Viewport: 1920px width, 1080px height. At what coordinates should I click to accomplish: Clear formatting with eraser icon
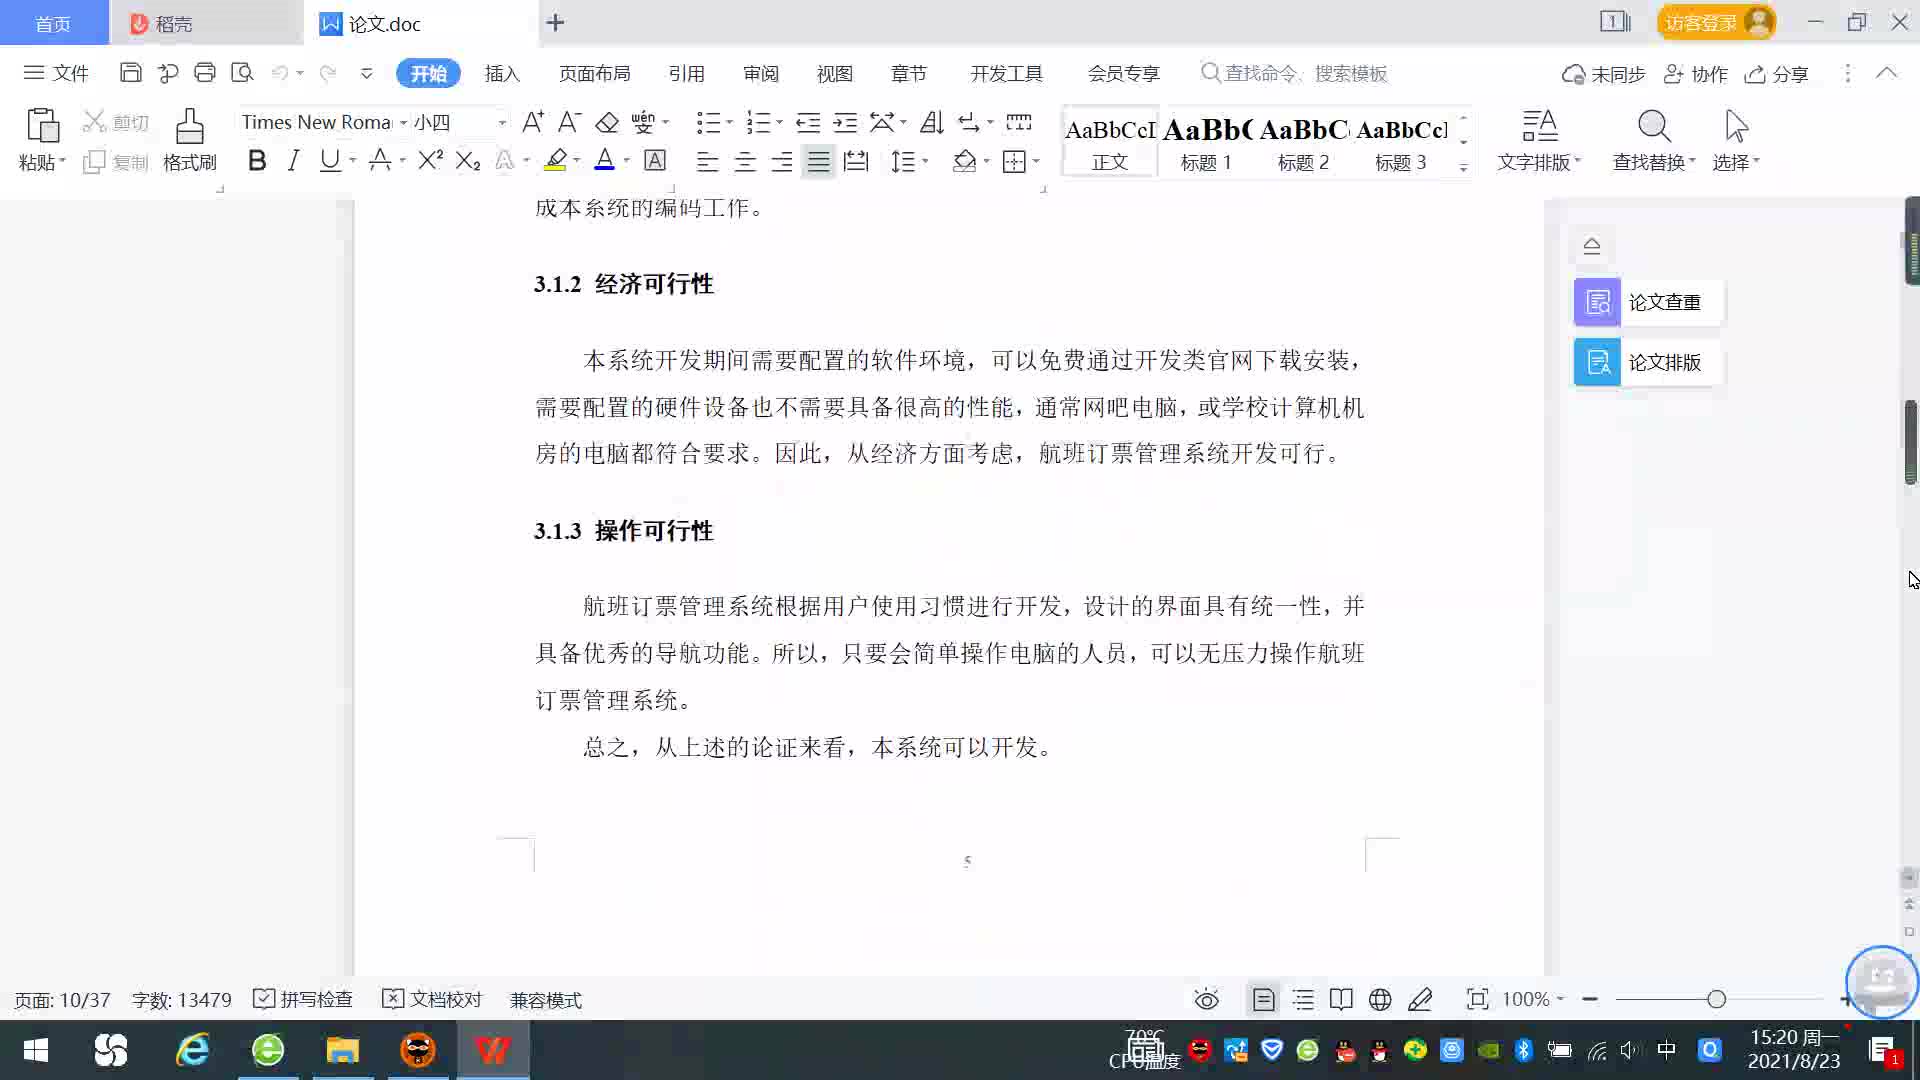(607, 122)
